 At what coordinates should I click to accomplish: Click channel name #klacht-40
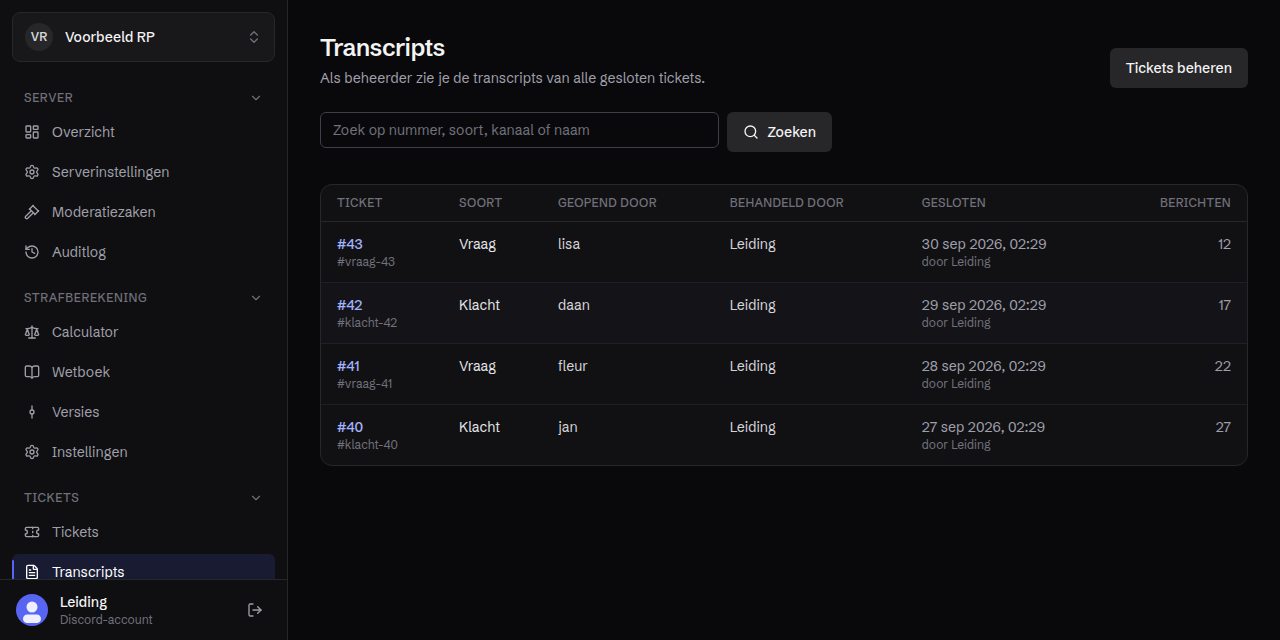click(x=367, y=445)
